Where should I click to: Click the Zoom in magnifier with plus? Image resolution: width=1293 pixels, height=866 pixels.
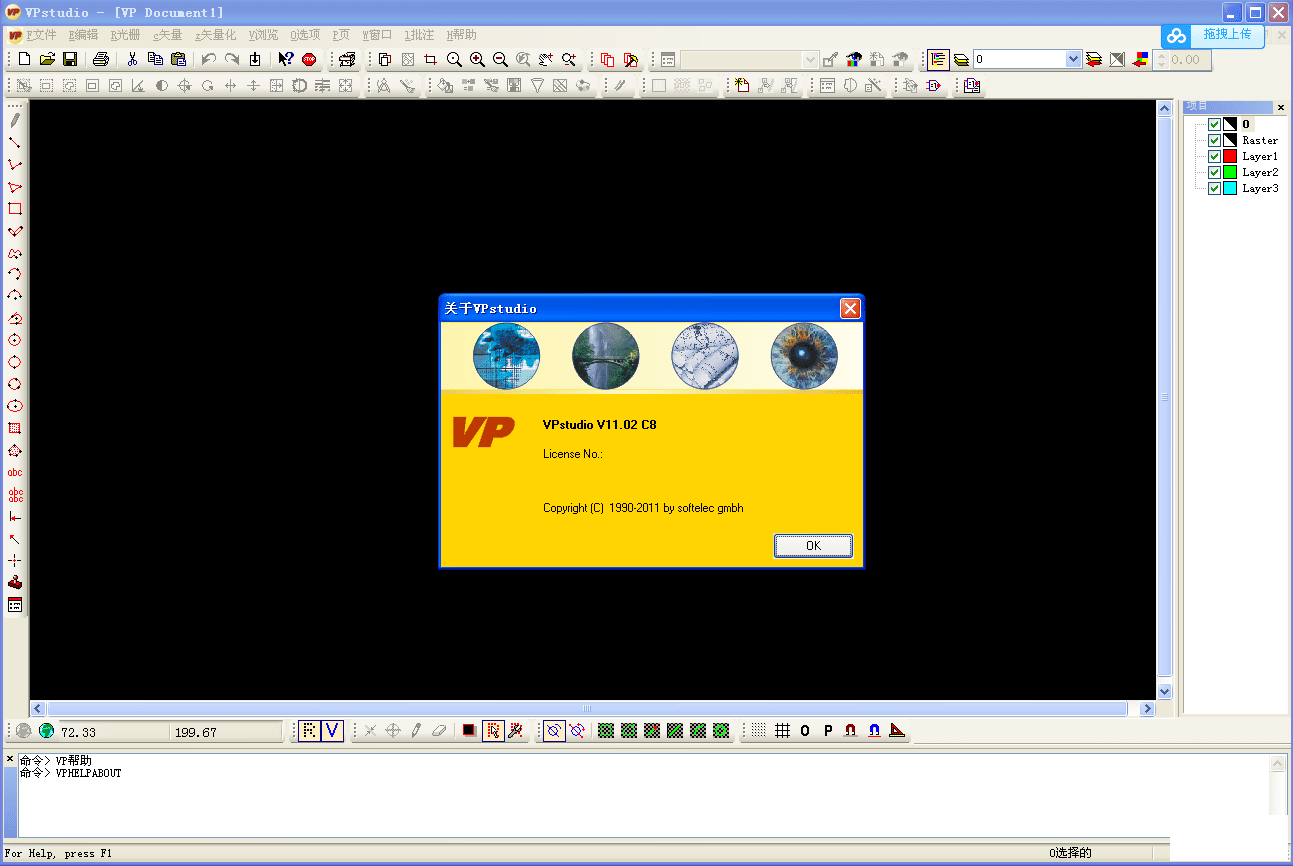[477, 60]
